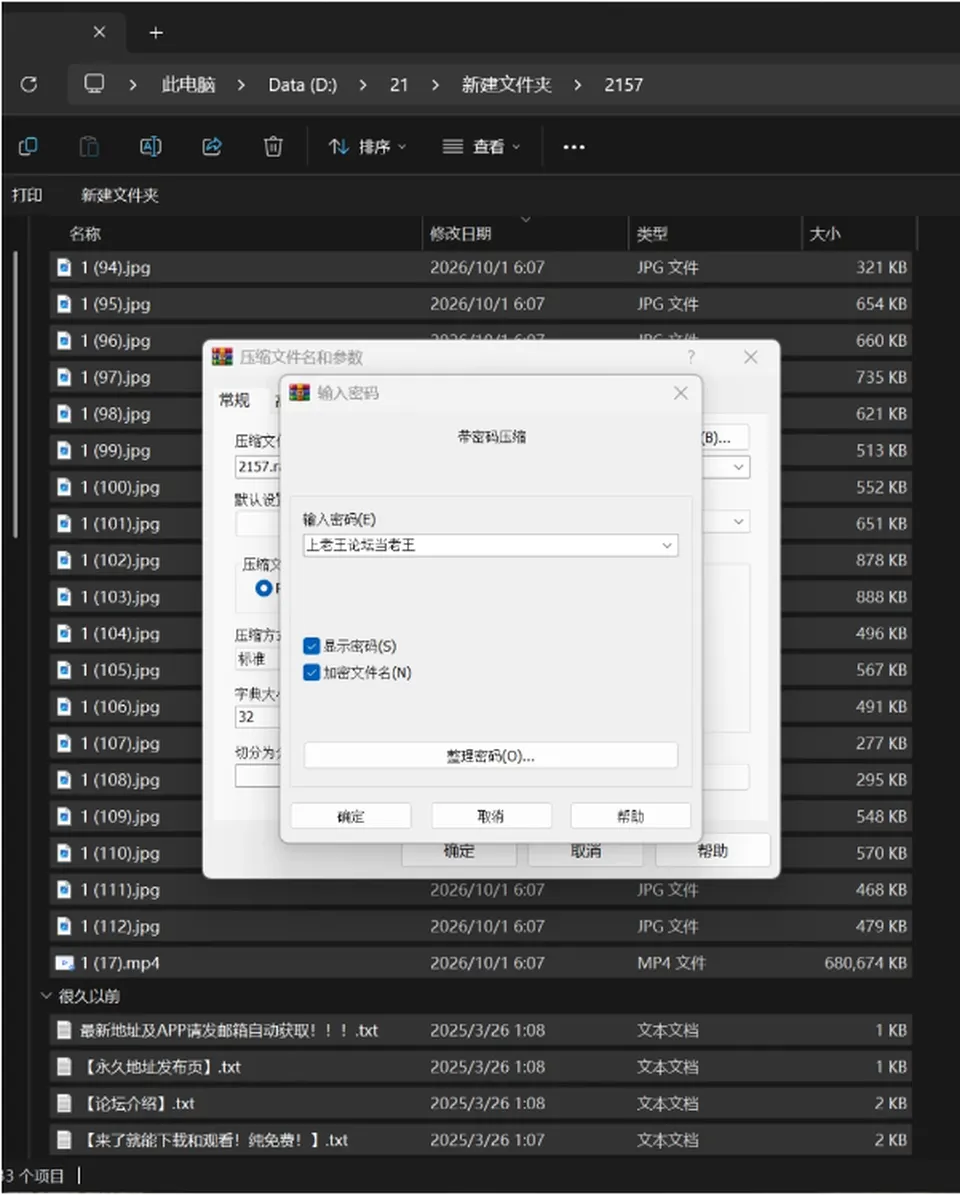Click the computer icon in the address bar
The image size is (960, 1195).
pyautogui.click(x=94, y=83)
